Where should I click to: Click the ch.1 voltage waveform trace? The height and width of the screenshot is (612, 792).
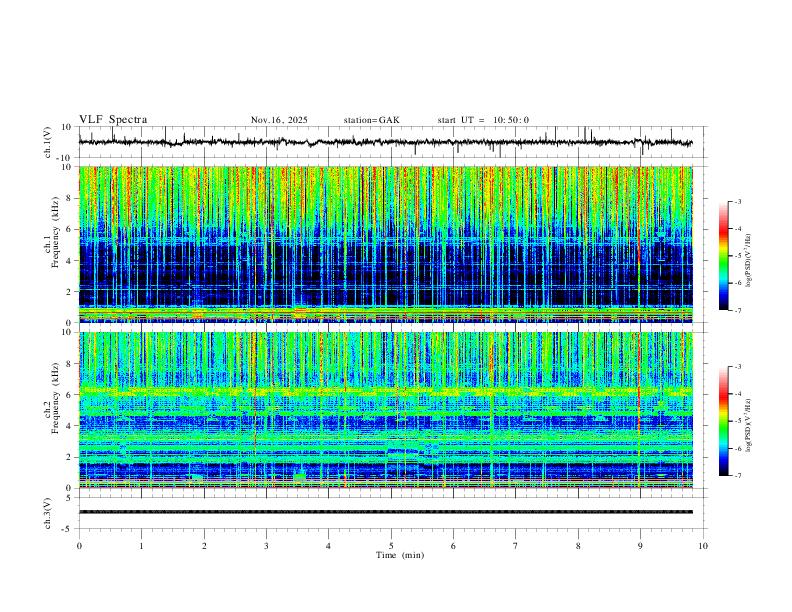coord(385,142)
